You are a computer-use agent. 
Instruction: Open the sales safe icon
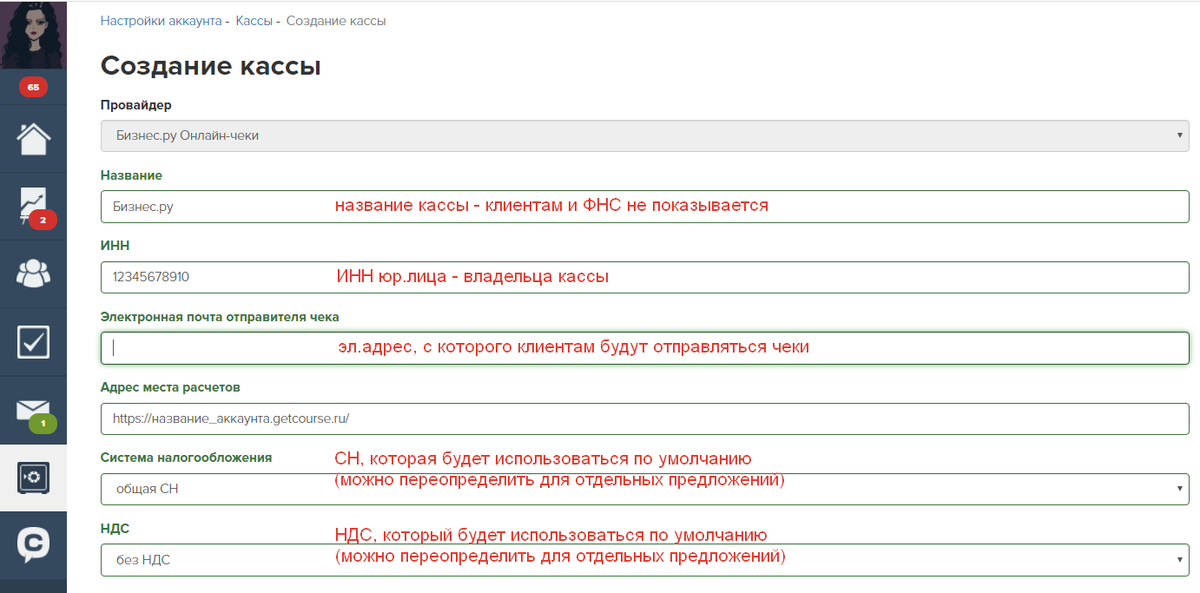33,478
